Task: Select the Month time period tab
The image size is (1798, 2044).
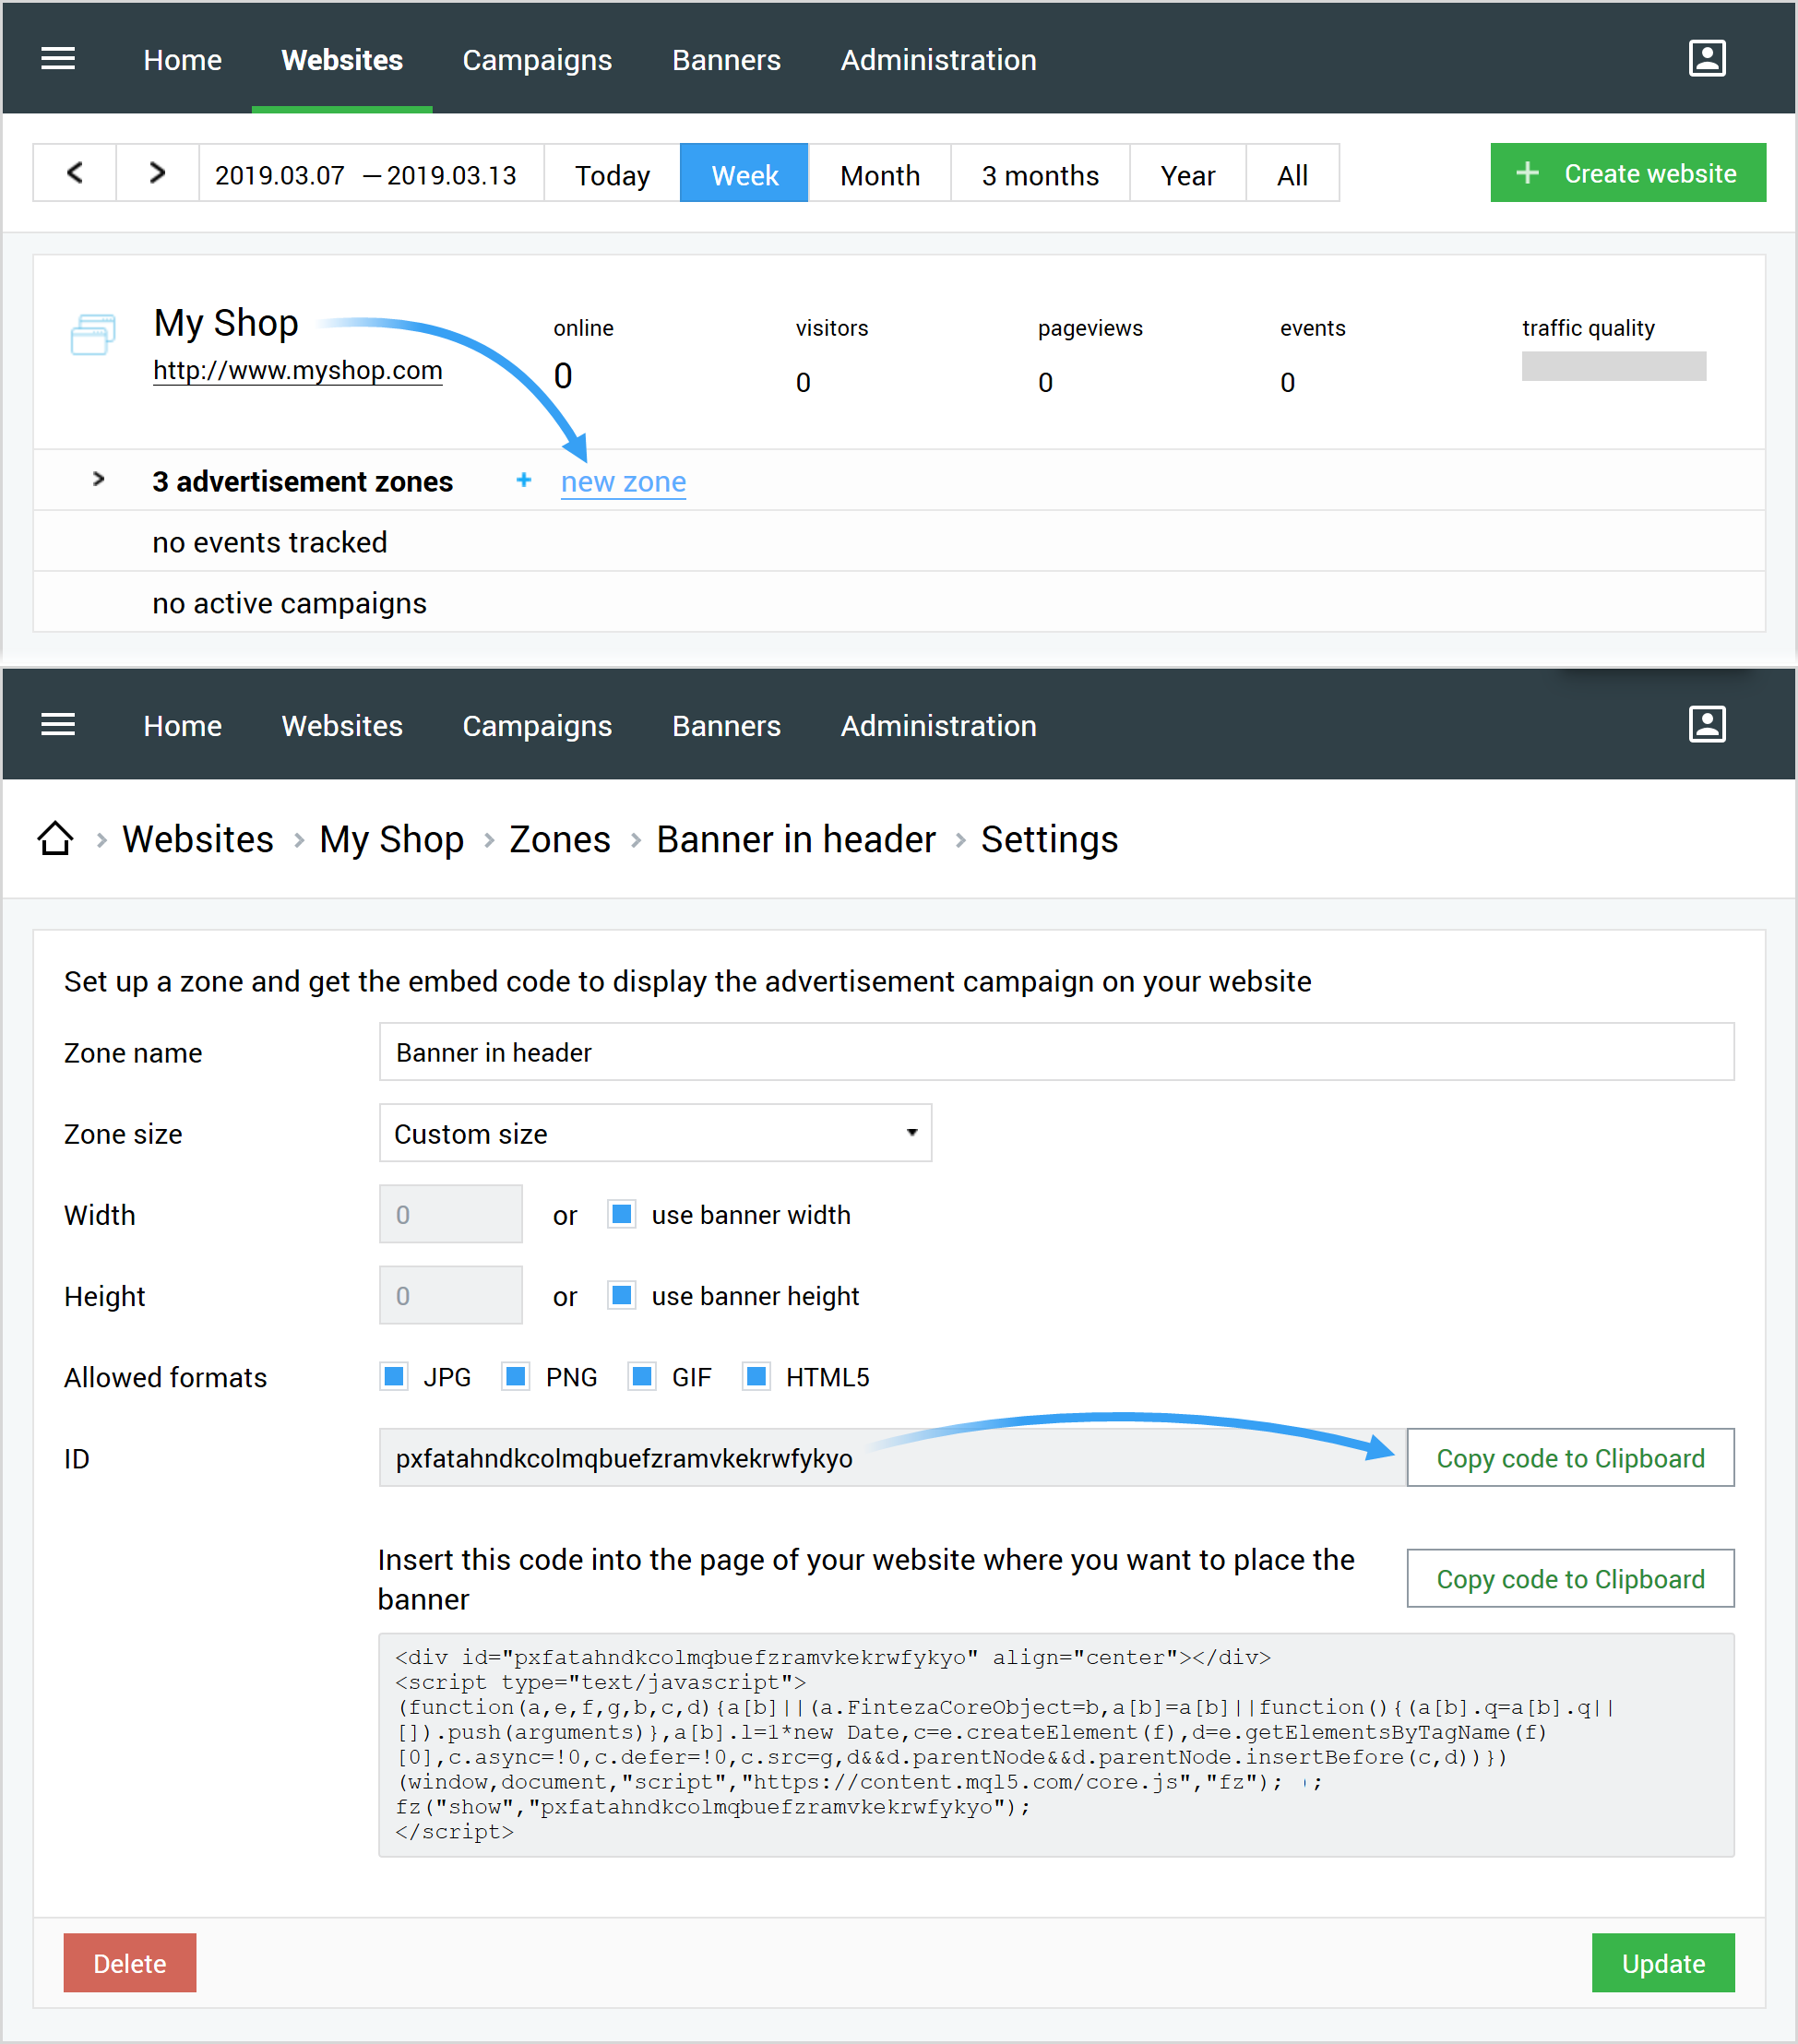Action: (x=878, y=173)
